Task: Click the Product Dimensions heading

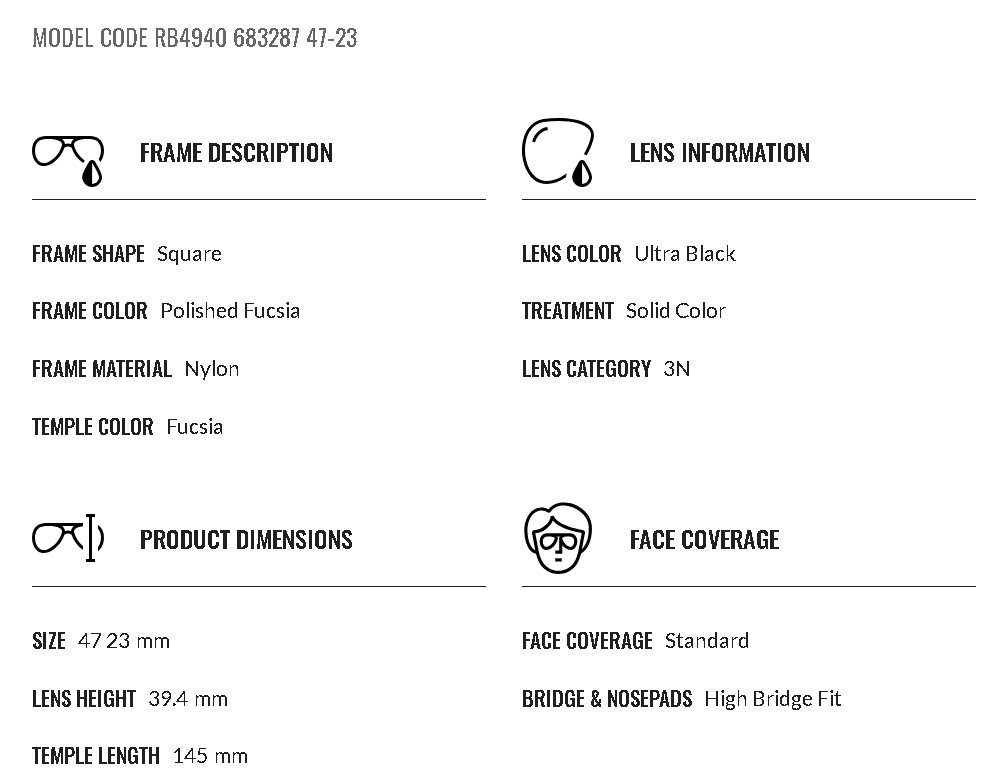Action: (246, 540)
